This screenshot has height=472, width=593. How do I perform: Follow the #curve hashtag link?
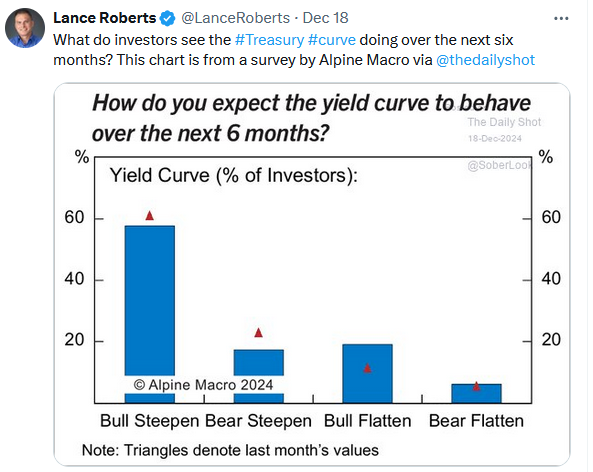pos(332,40)
